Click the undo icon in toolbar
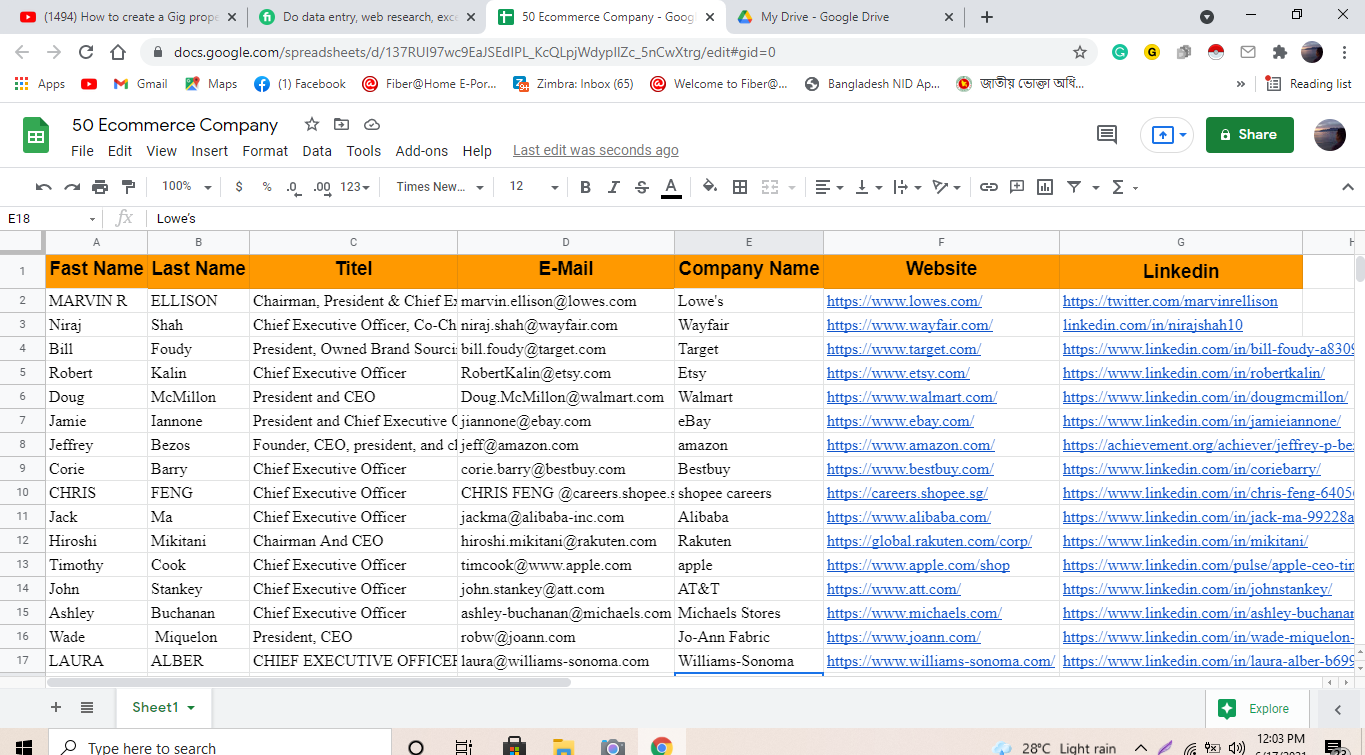 pyautogui.click(x=43, y=187)
